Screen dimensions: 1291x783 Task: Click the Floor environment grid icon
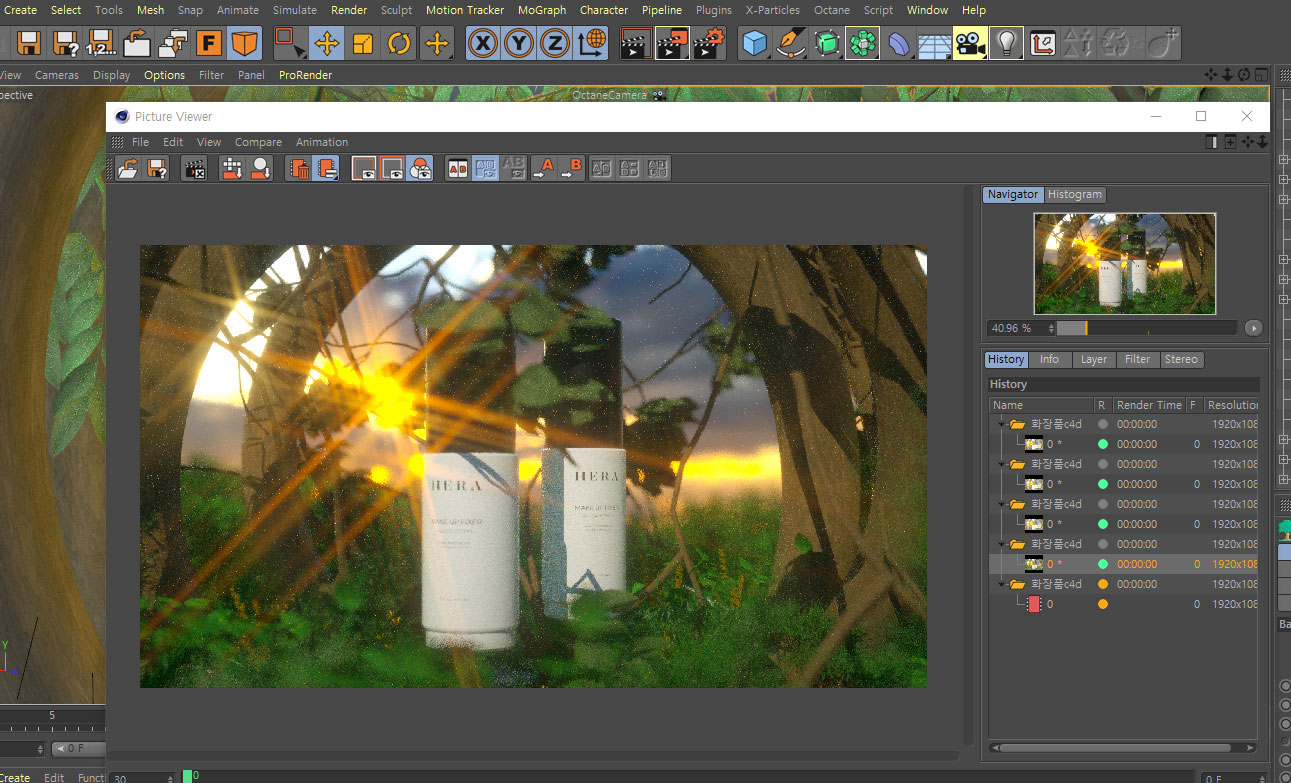935,43
